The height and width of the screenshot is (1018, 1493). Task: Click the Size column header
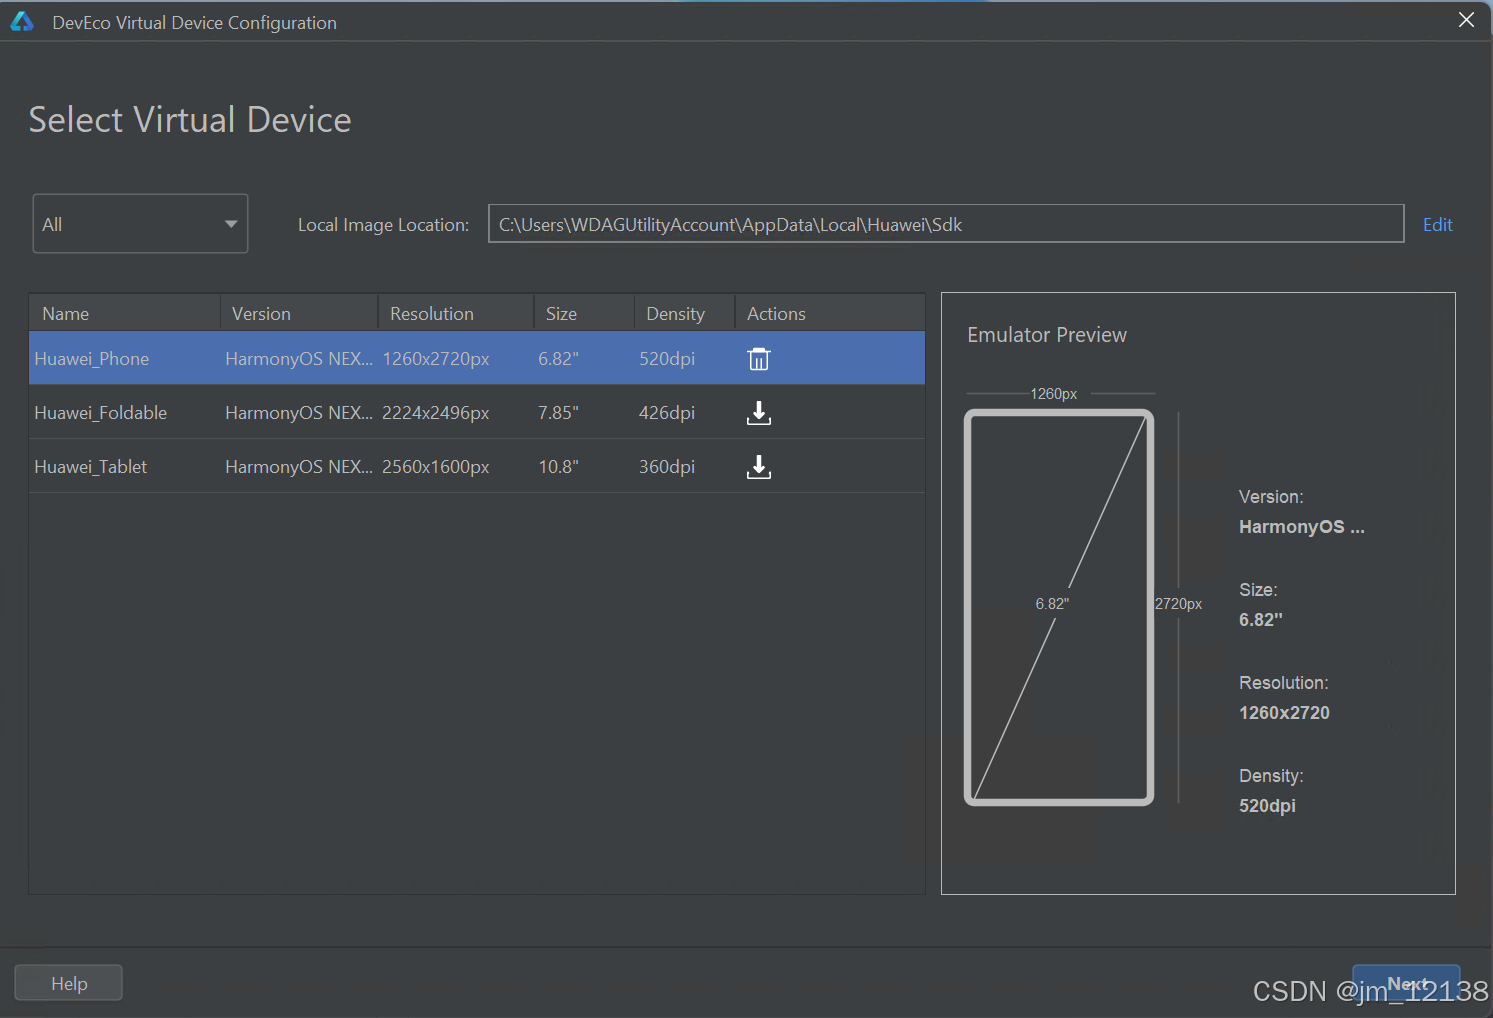click(x=584, y=313)
